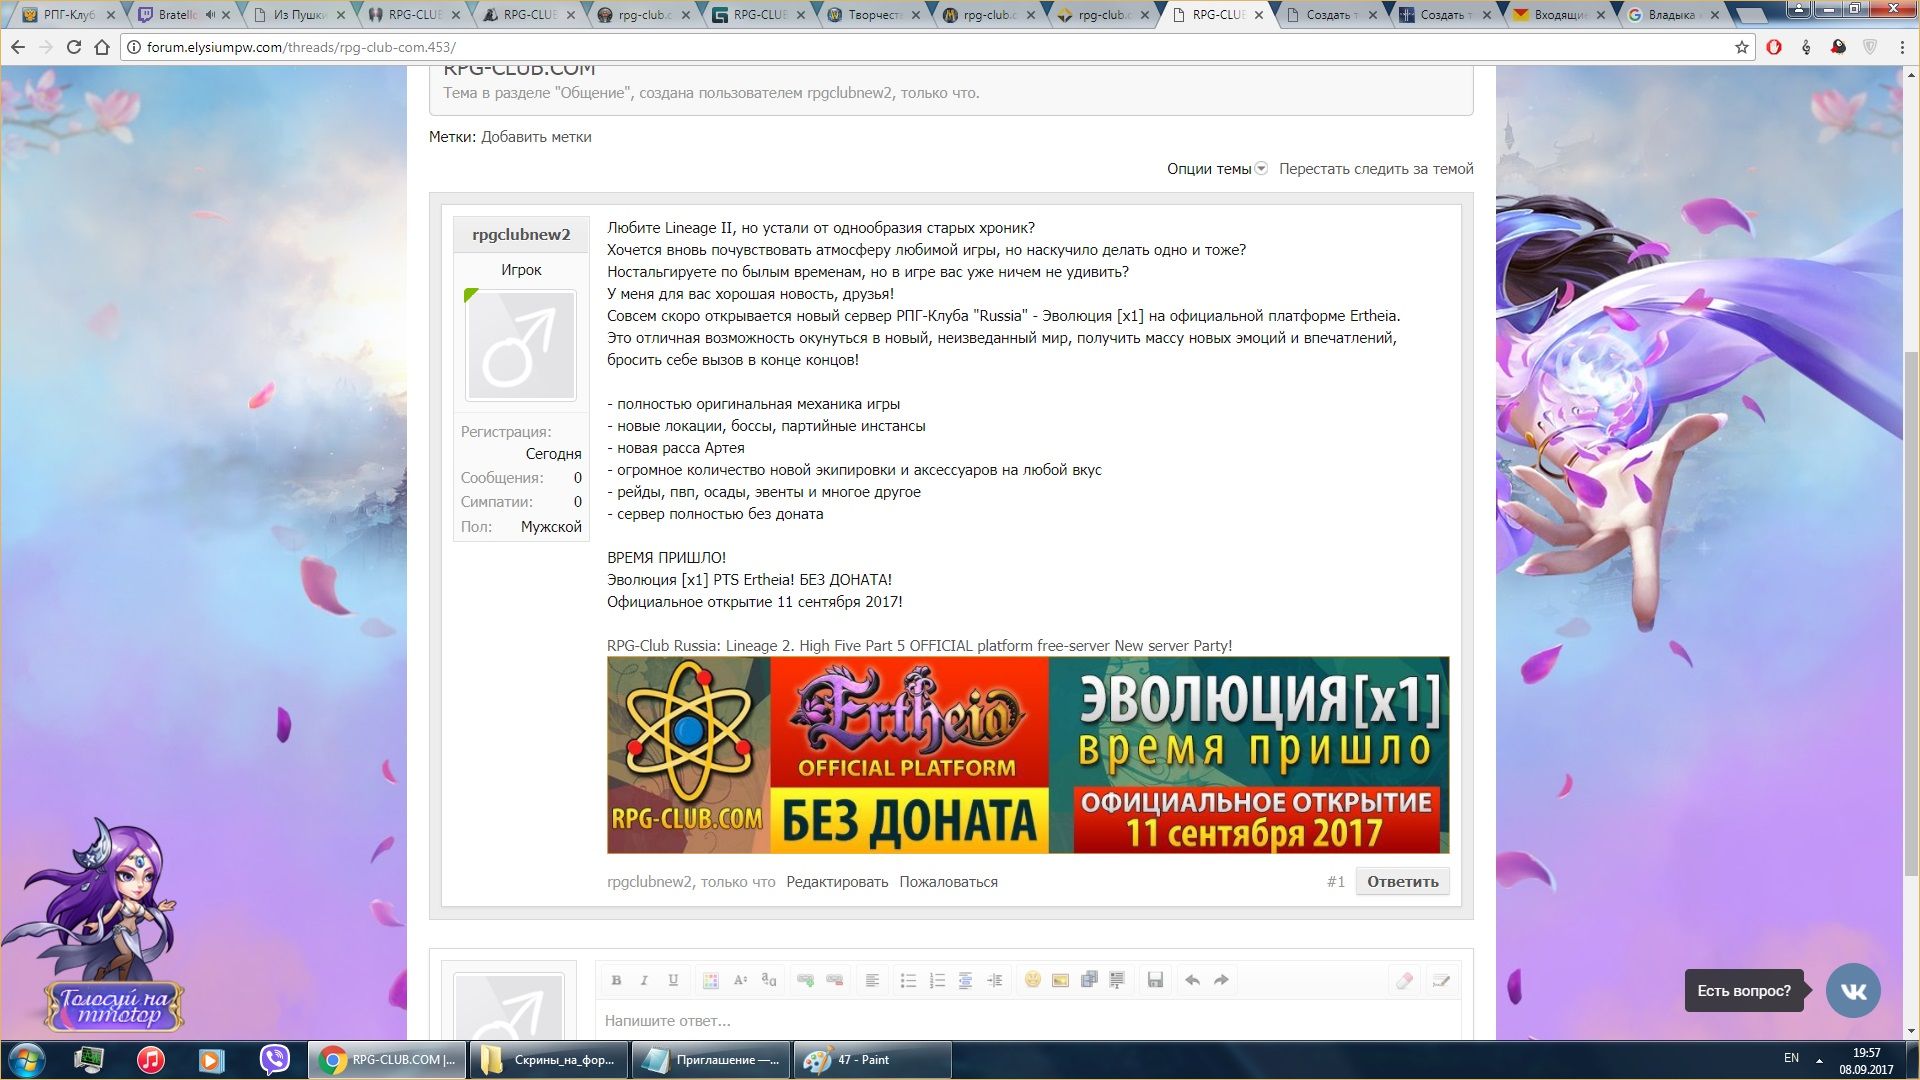The height and width of the screenshot is (1080, 1920).
Task: Click the save draft floppy icon
Action: pyautogui.click(x=1155, y=980)
